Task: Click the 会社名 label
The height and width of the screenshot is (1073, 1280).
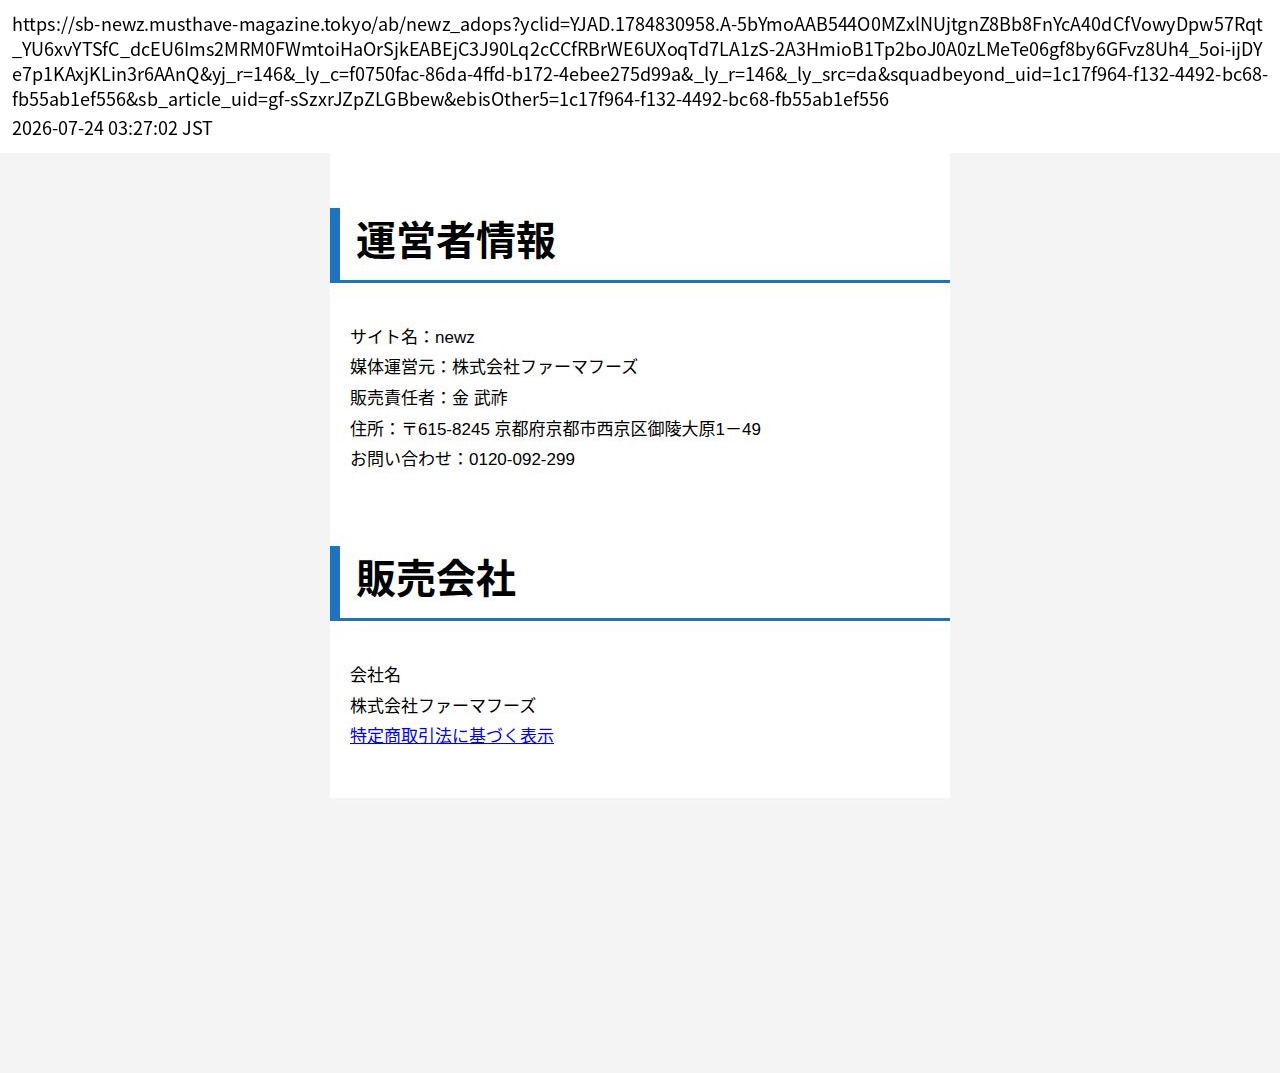Action: click(375, 675)
